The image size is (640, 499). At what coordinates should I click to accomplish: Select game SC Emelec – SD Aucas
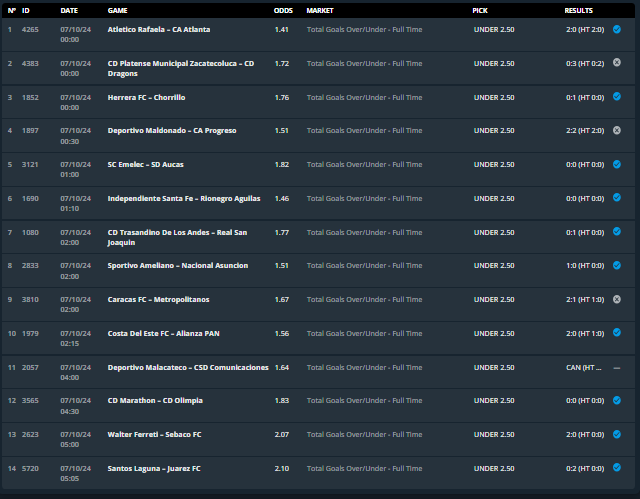(145, 164)
